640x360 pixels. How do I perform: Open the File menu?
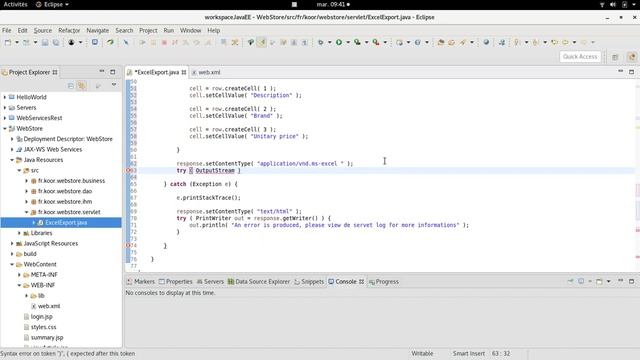point(7,31)
